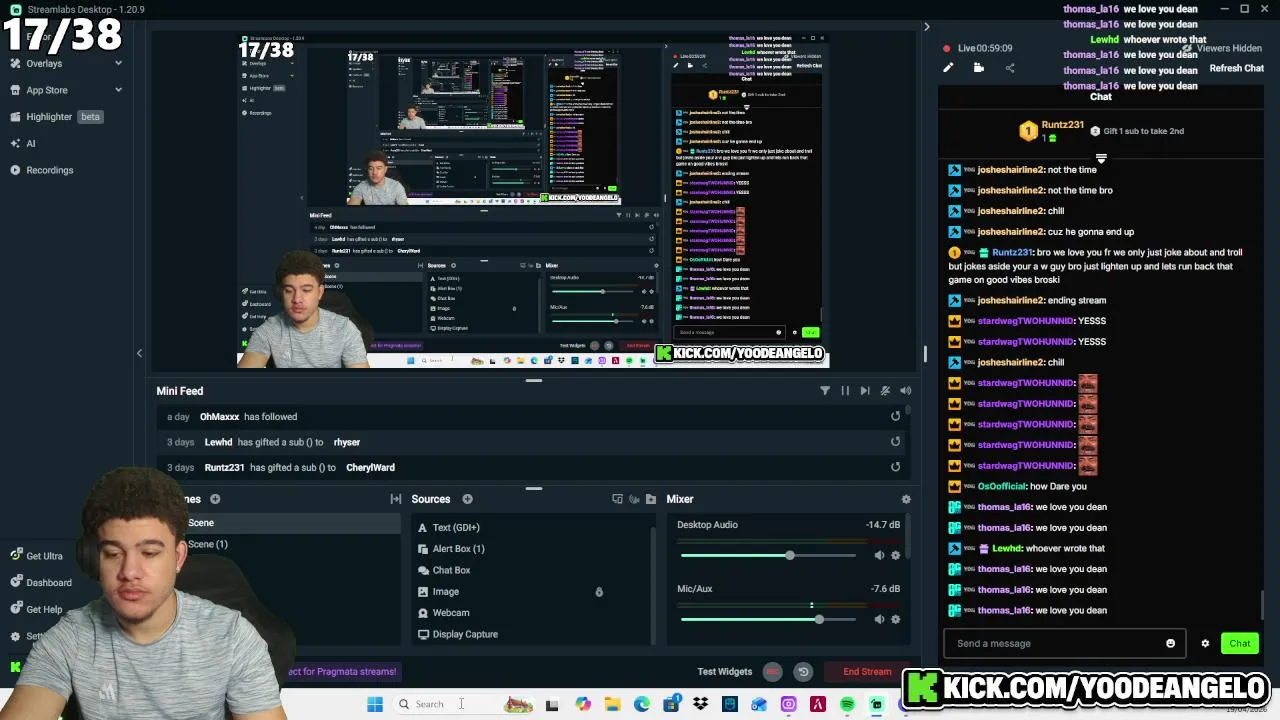Image resolution: width=1280 pixels, height=720 pixels.
Task: Mute Desktop Audio
Action: pyautogui.click(x=879, y=555)
